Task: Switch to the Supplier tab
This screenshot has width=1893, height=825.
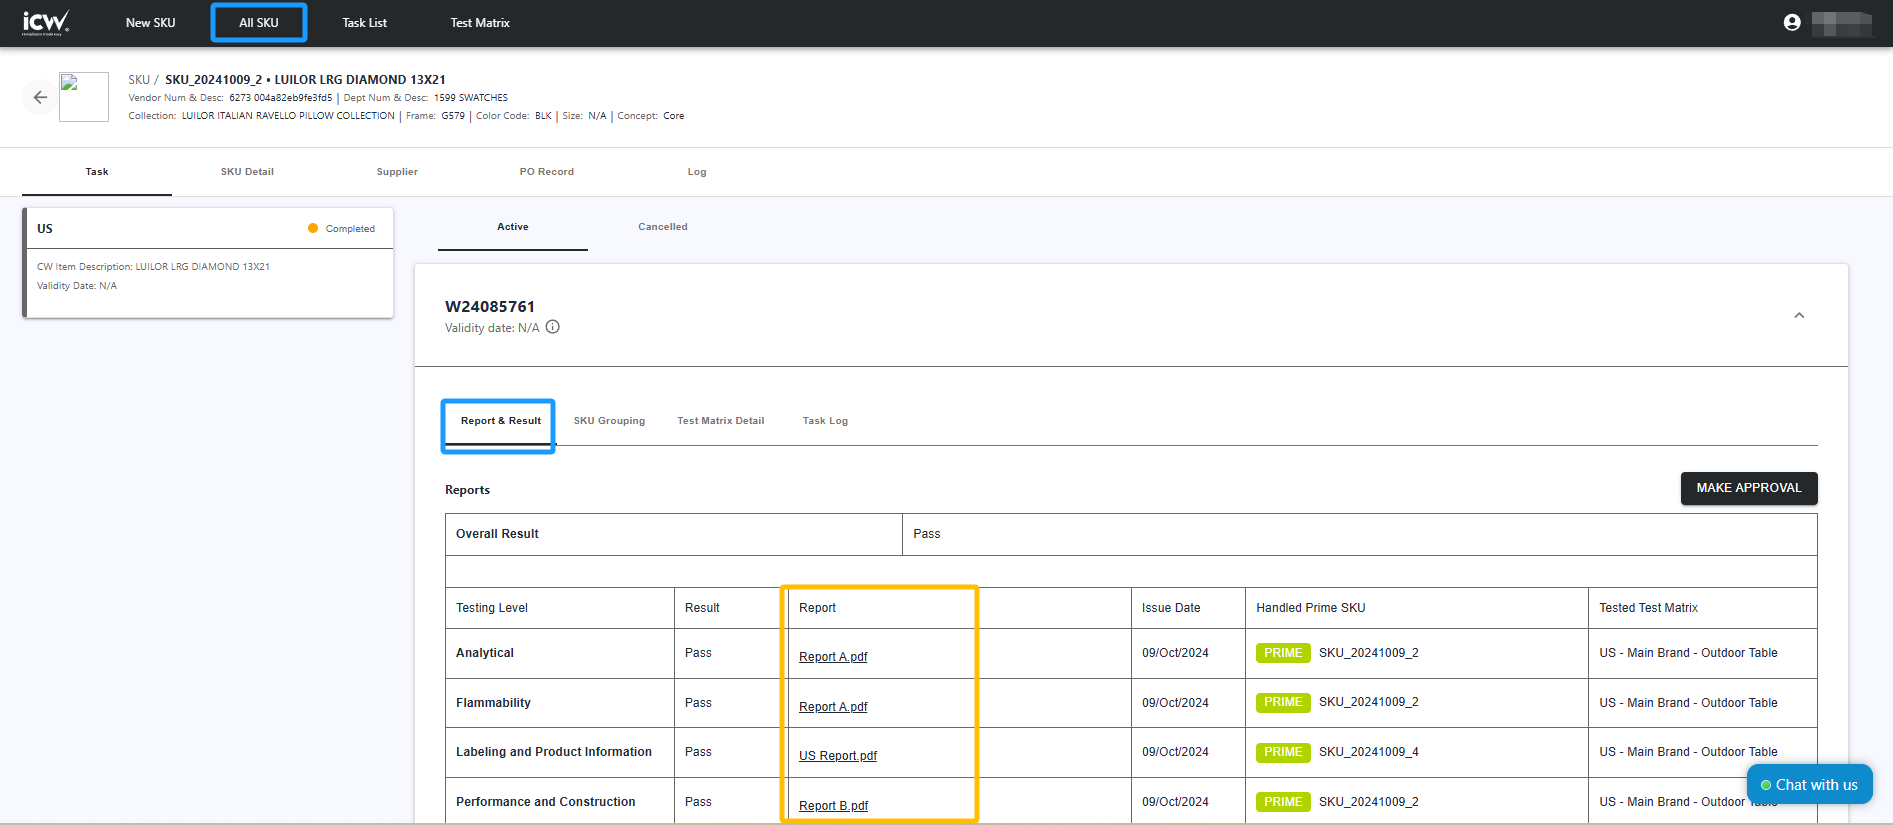Action: [397, 172]
